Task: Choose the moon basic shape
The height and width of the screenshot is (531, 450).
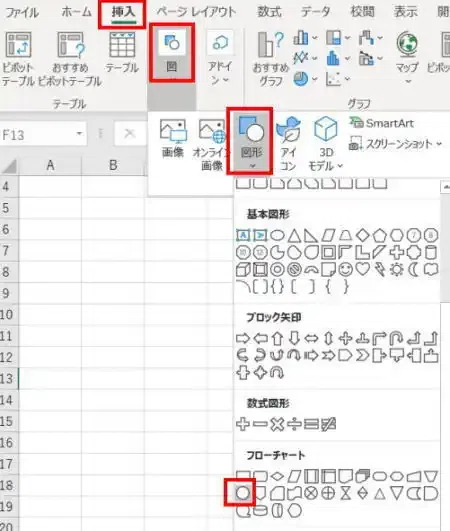Action: click(x=413, y=270)
